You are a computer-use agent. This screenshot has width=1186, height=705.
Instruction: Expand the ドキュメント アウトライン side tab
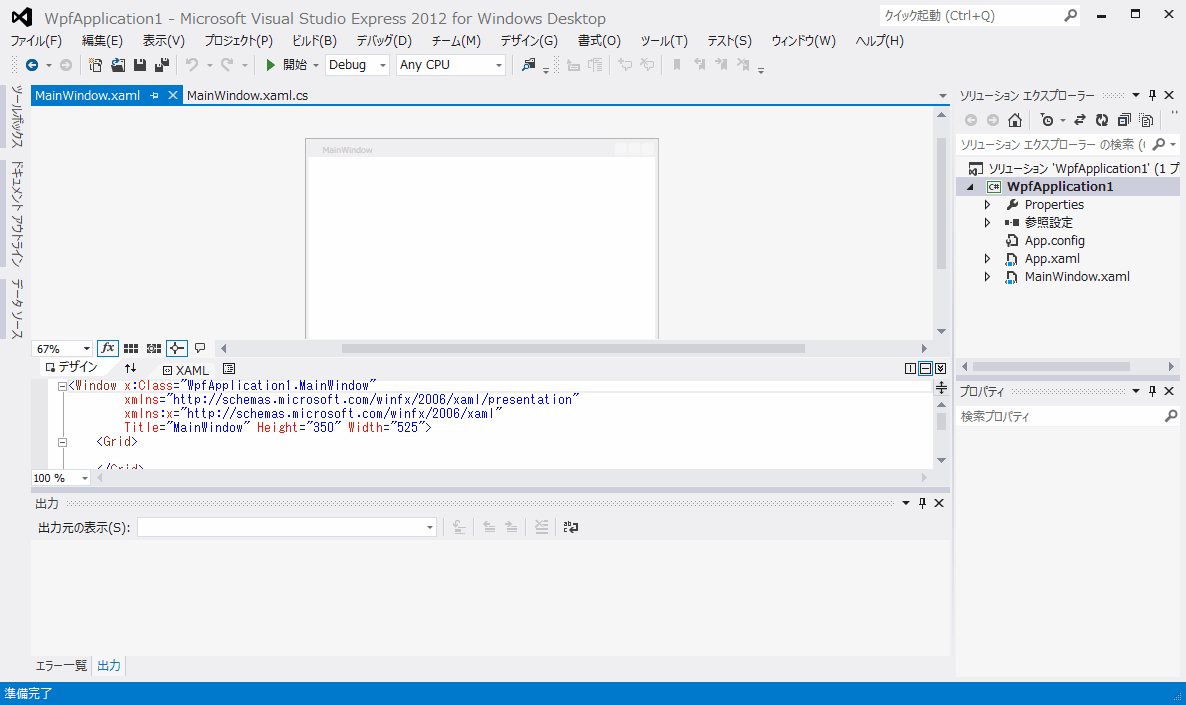[17, 213]
